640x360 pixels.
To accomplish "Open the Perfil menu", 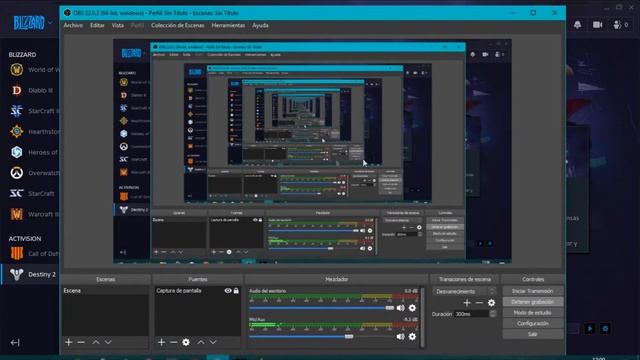I will point(137,25).
